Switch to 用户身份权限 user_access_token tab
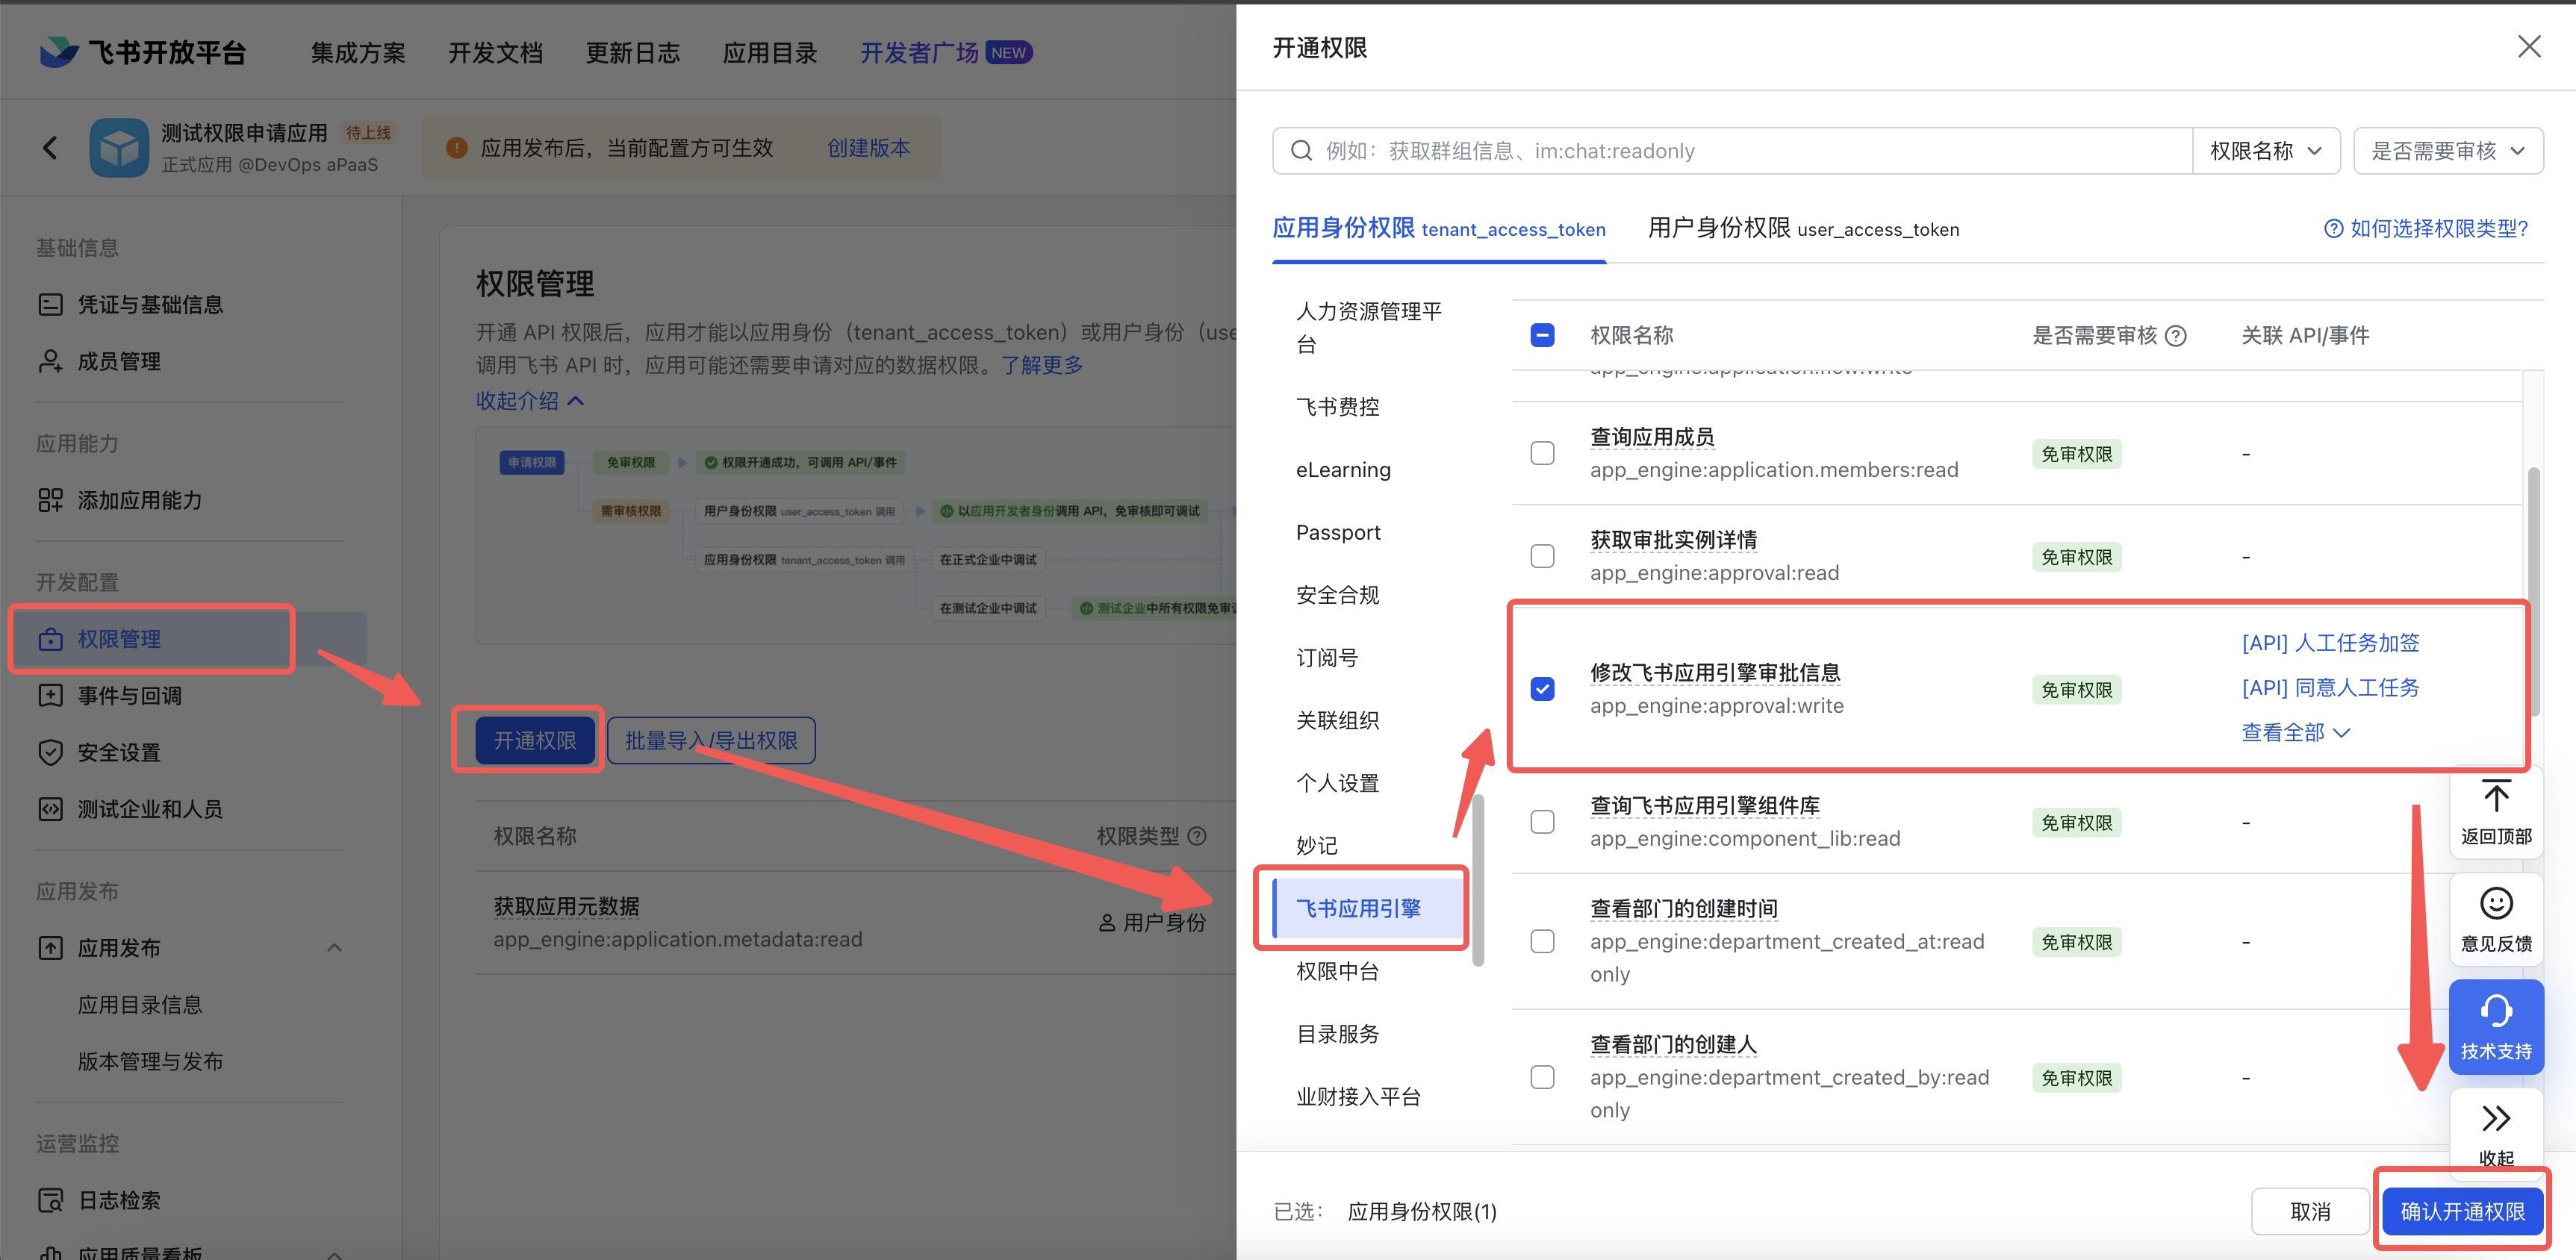 (1803, 229)
